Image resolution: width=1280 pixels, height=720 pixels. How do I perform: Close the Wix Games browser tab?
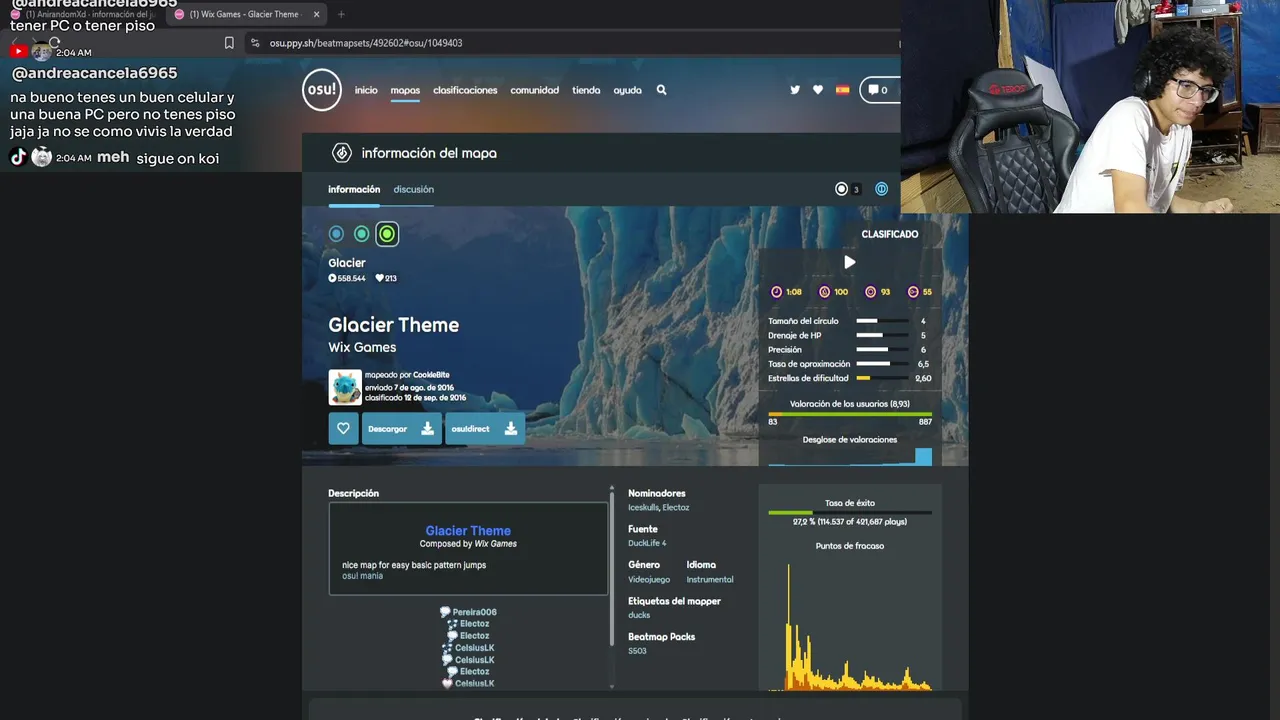click(317, 14)
